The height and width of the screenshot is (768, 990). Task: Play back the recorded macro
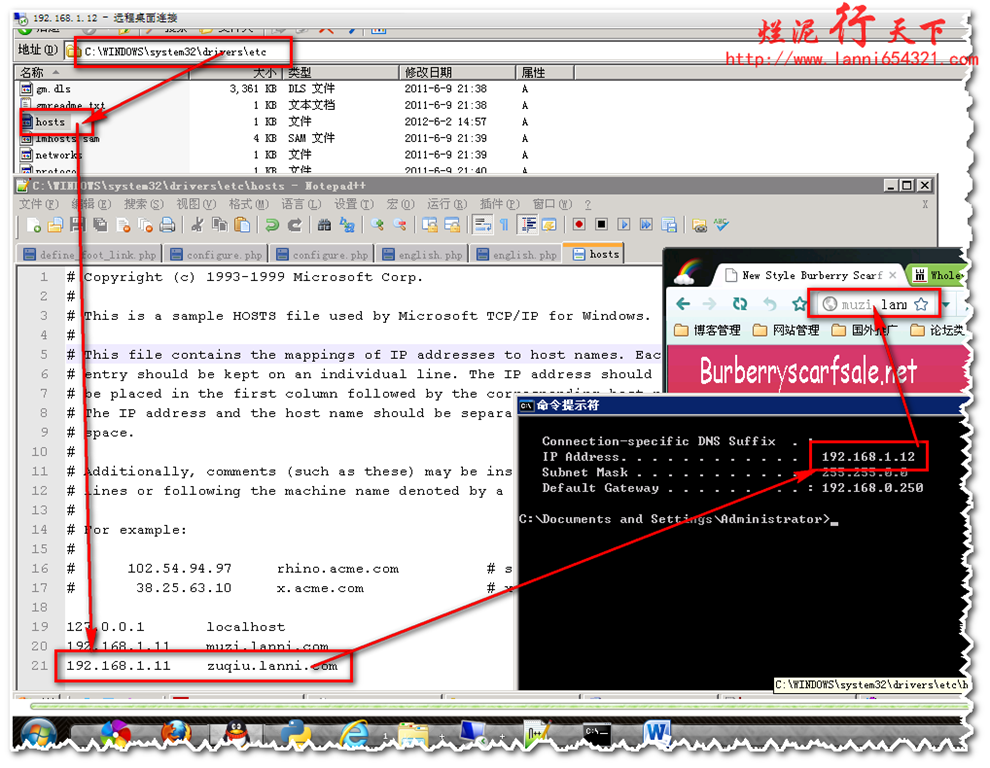(x=624, y=224)
